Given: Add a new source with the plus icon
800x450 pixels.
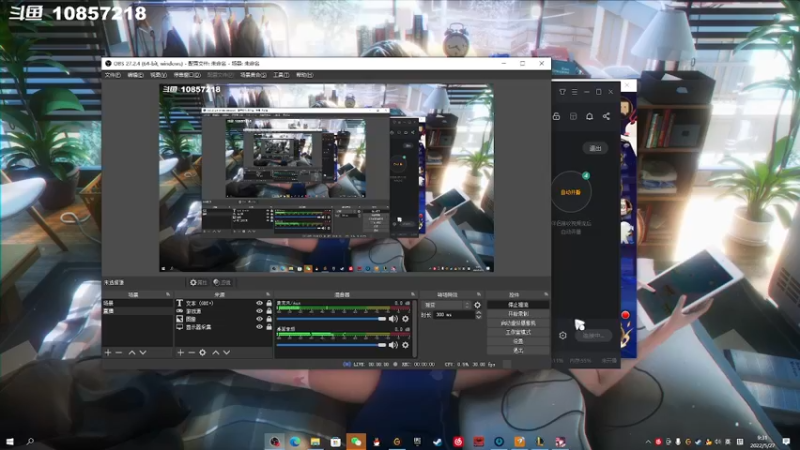Looking at the screenshot, I should (x=180, y=353).
